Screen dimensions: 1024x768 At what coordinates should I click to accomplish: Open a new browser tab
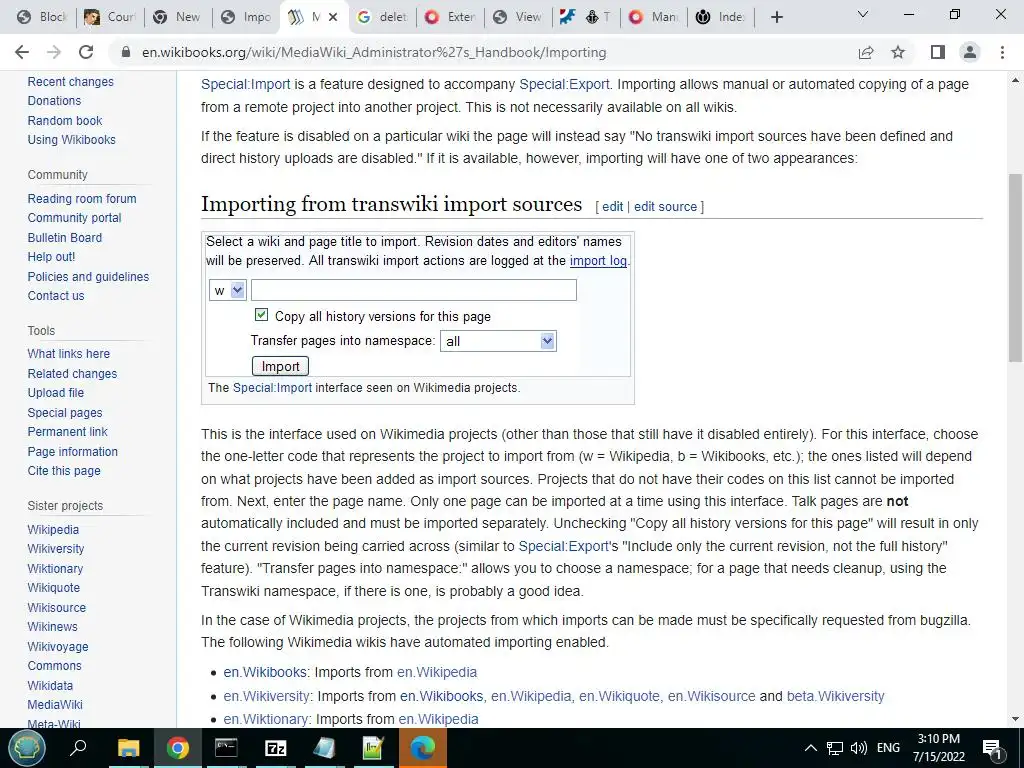tap(776, 17)
